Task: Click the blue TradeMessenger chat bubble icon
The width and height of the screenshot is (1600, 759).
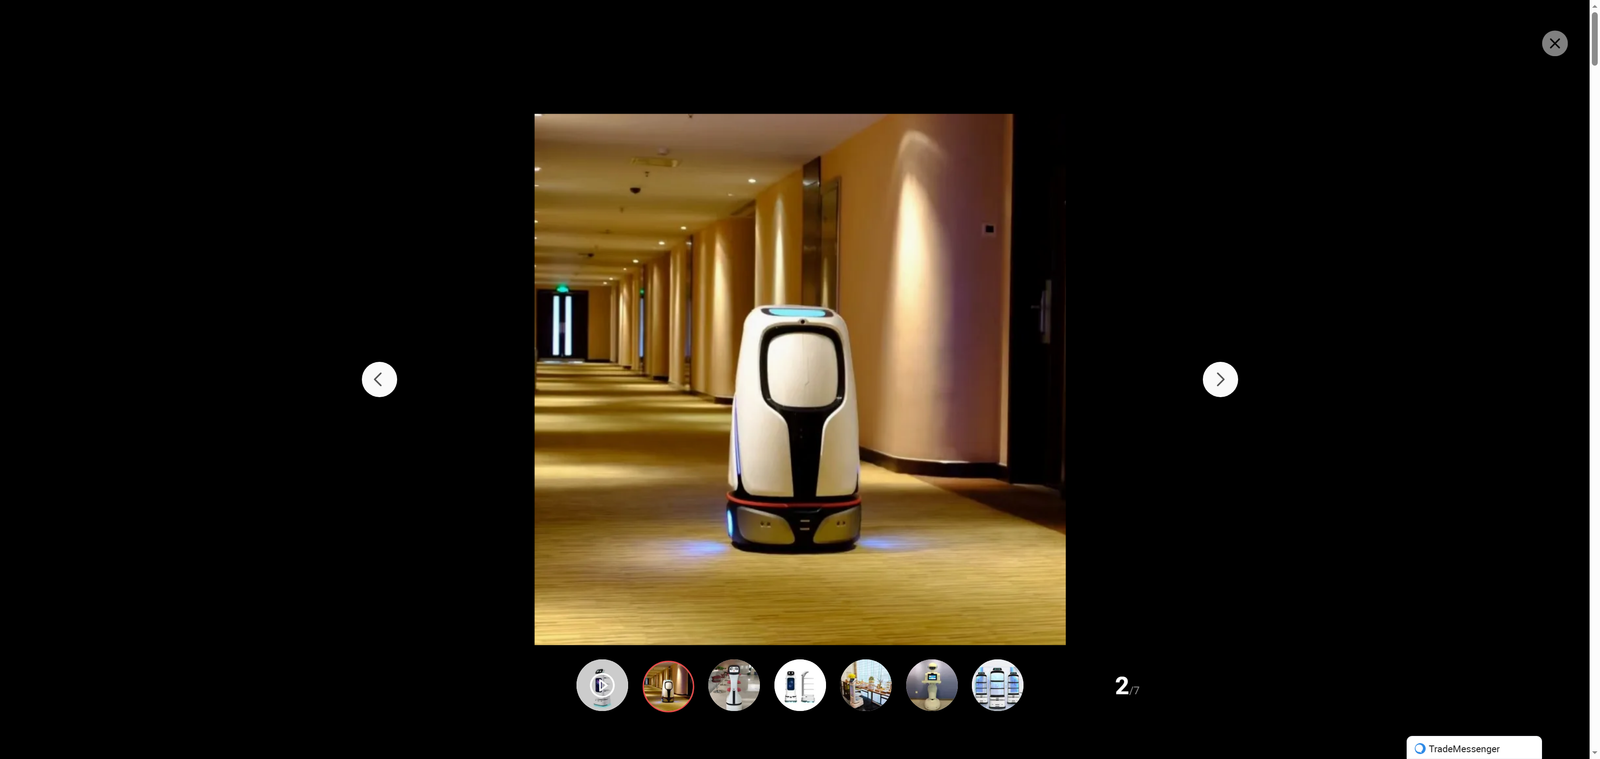Action: (x=1419, y=748)
